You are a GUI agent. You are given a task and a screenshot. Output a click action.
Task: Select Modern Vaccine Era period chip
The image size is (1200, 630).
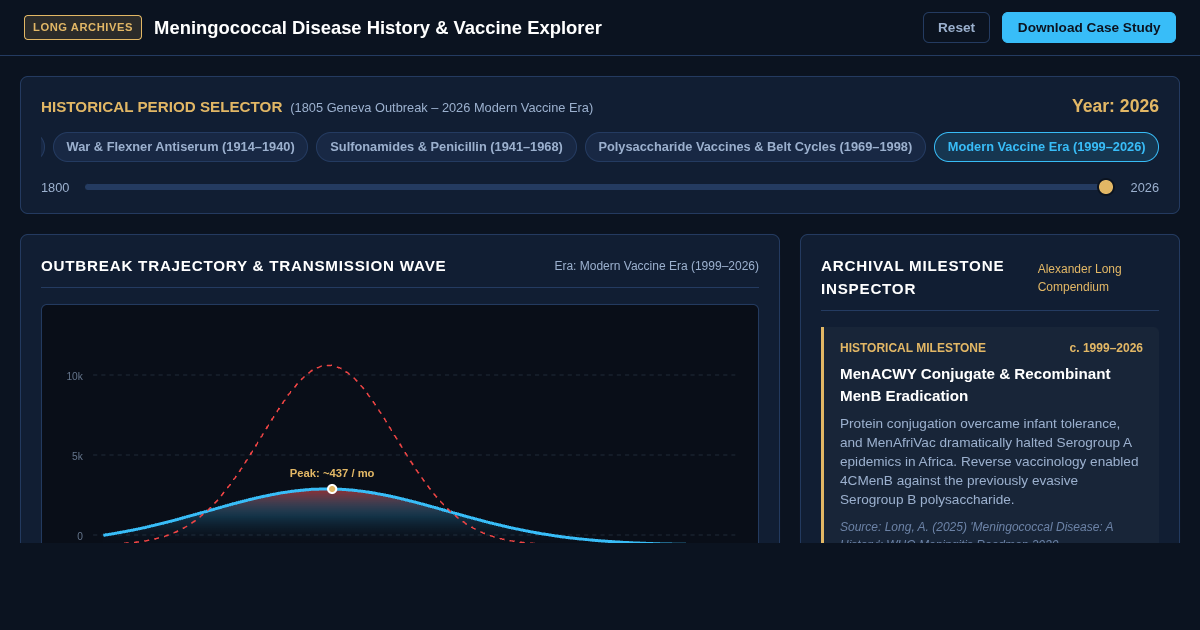point(1046,147)
